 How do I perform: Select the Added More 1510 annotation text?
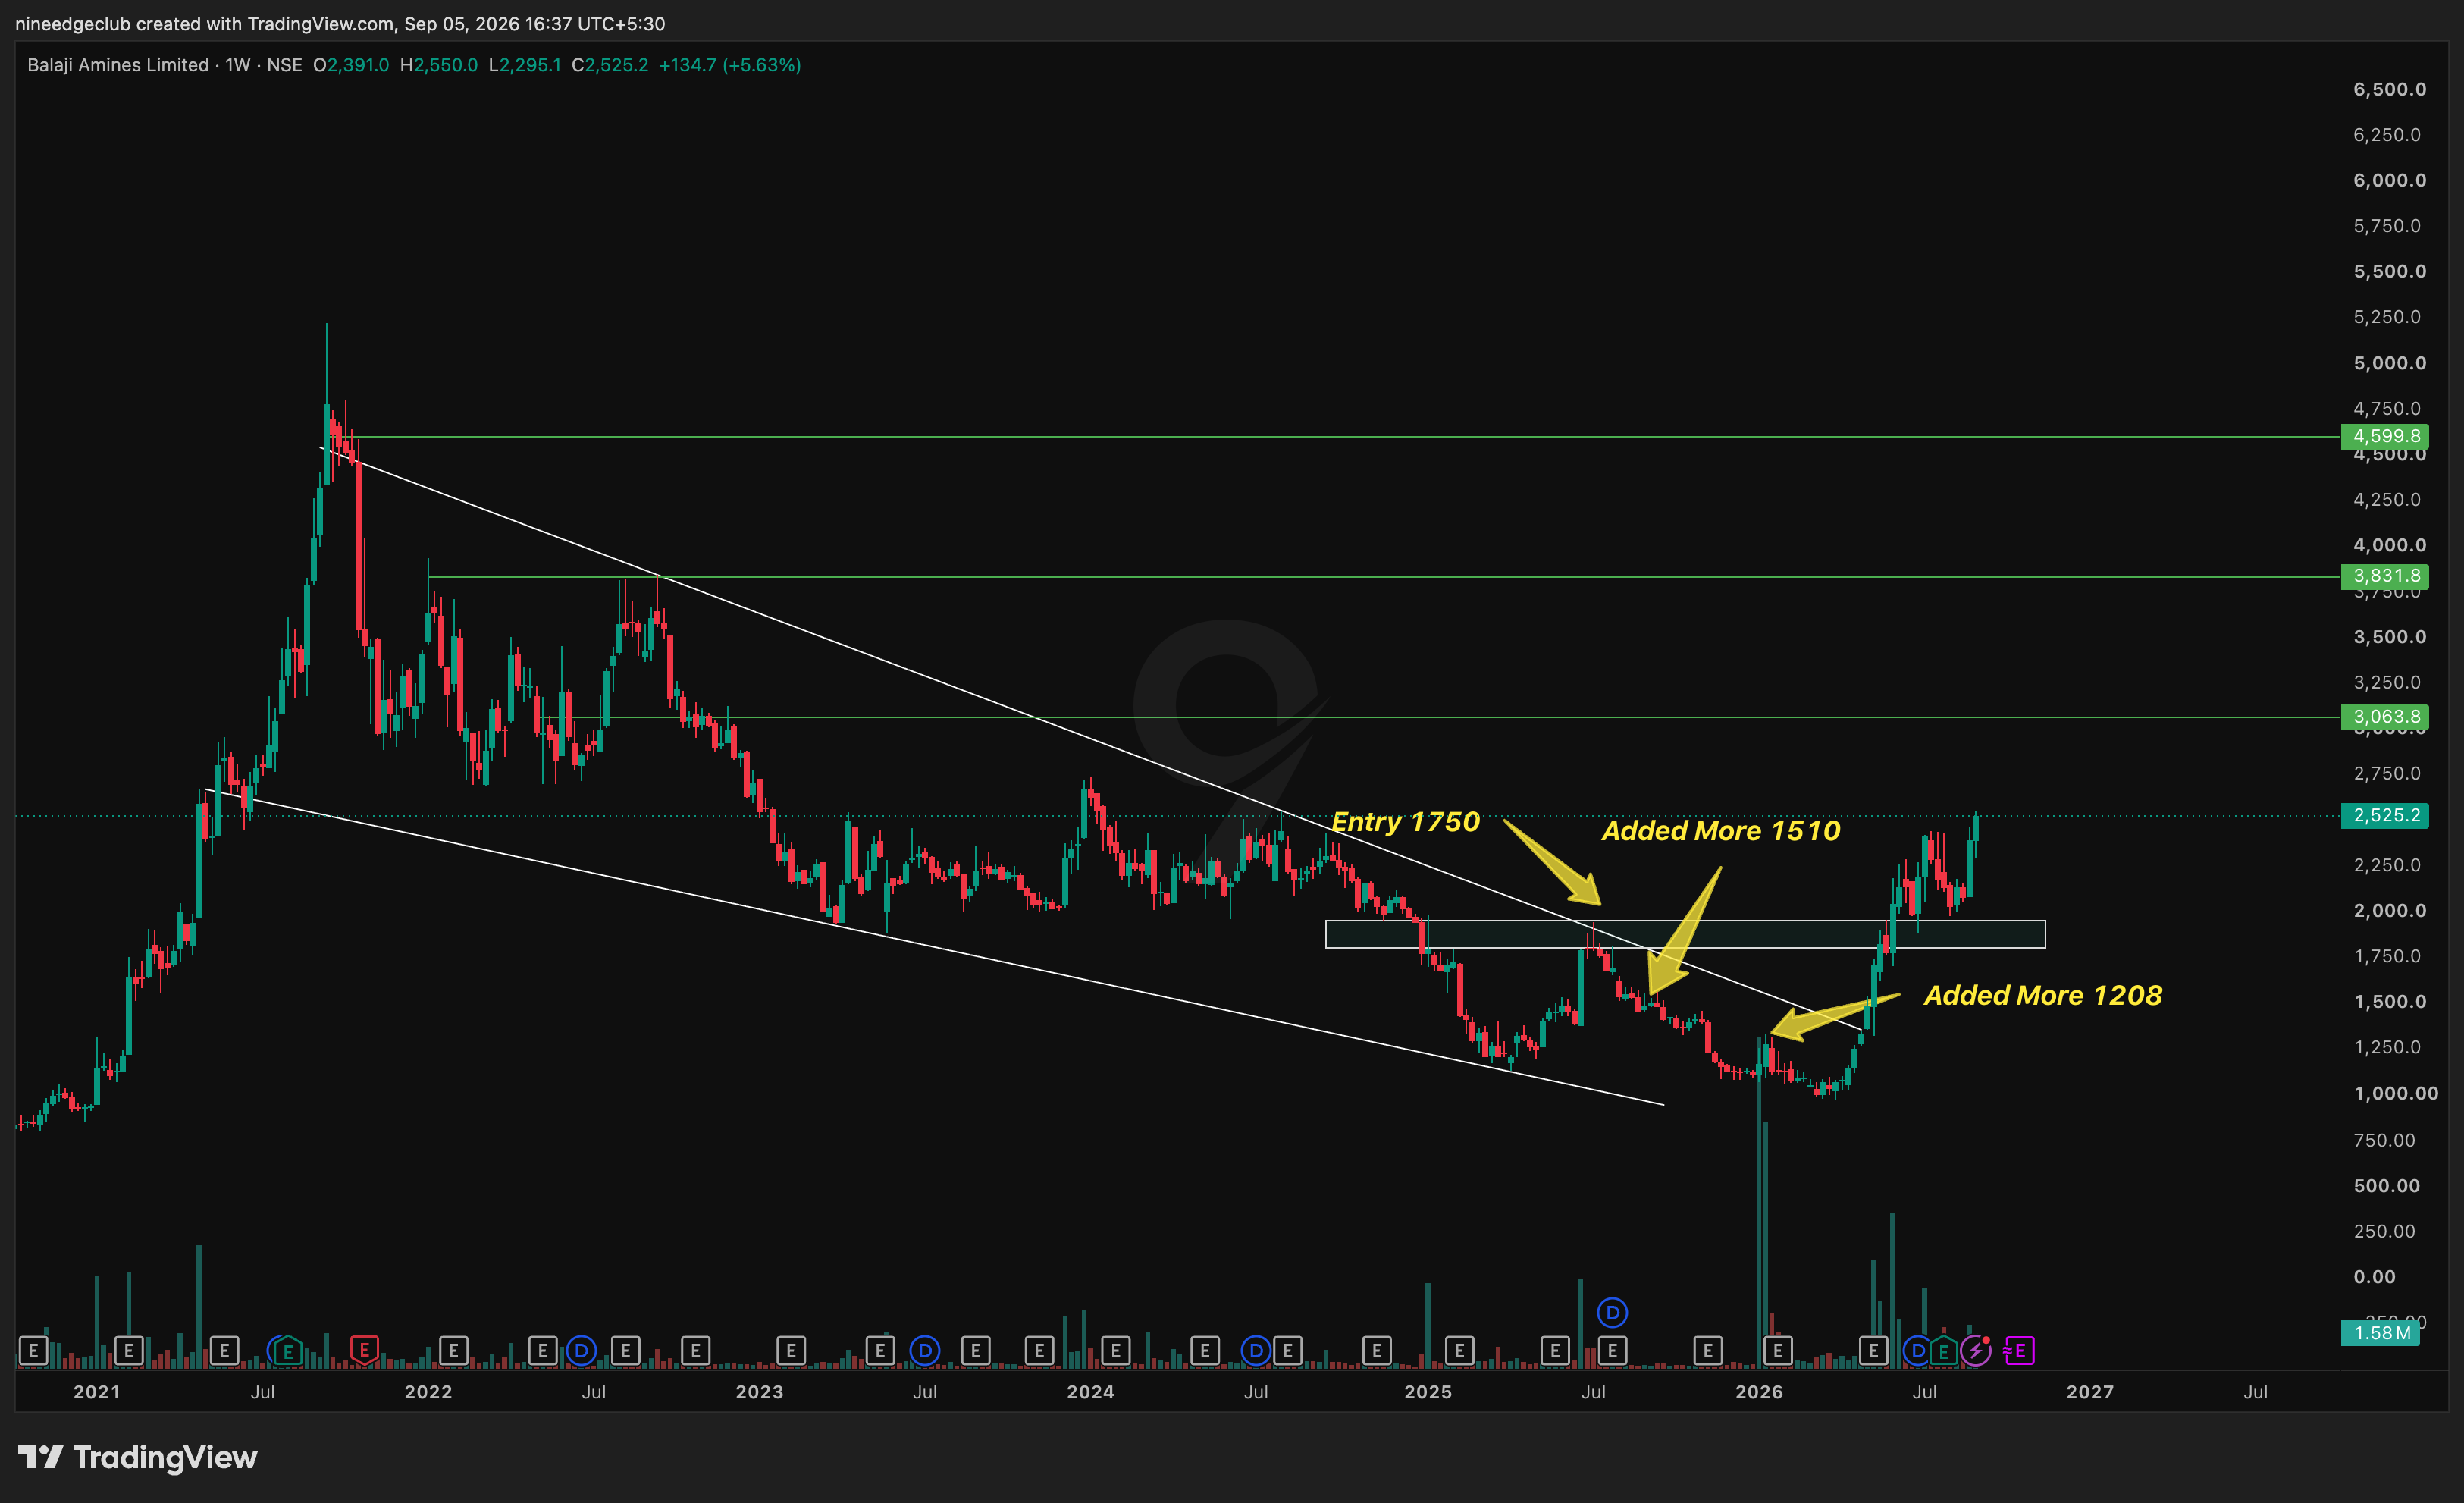tap(1721, 831)
